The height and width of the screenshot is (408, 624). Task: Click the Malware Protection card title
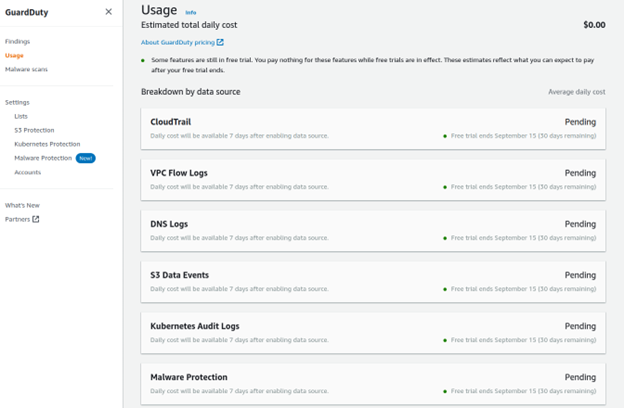189,377
